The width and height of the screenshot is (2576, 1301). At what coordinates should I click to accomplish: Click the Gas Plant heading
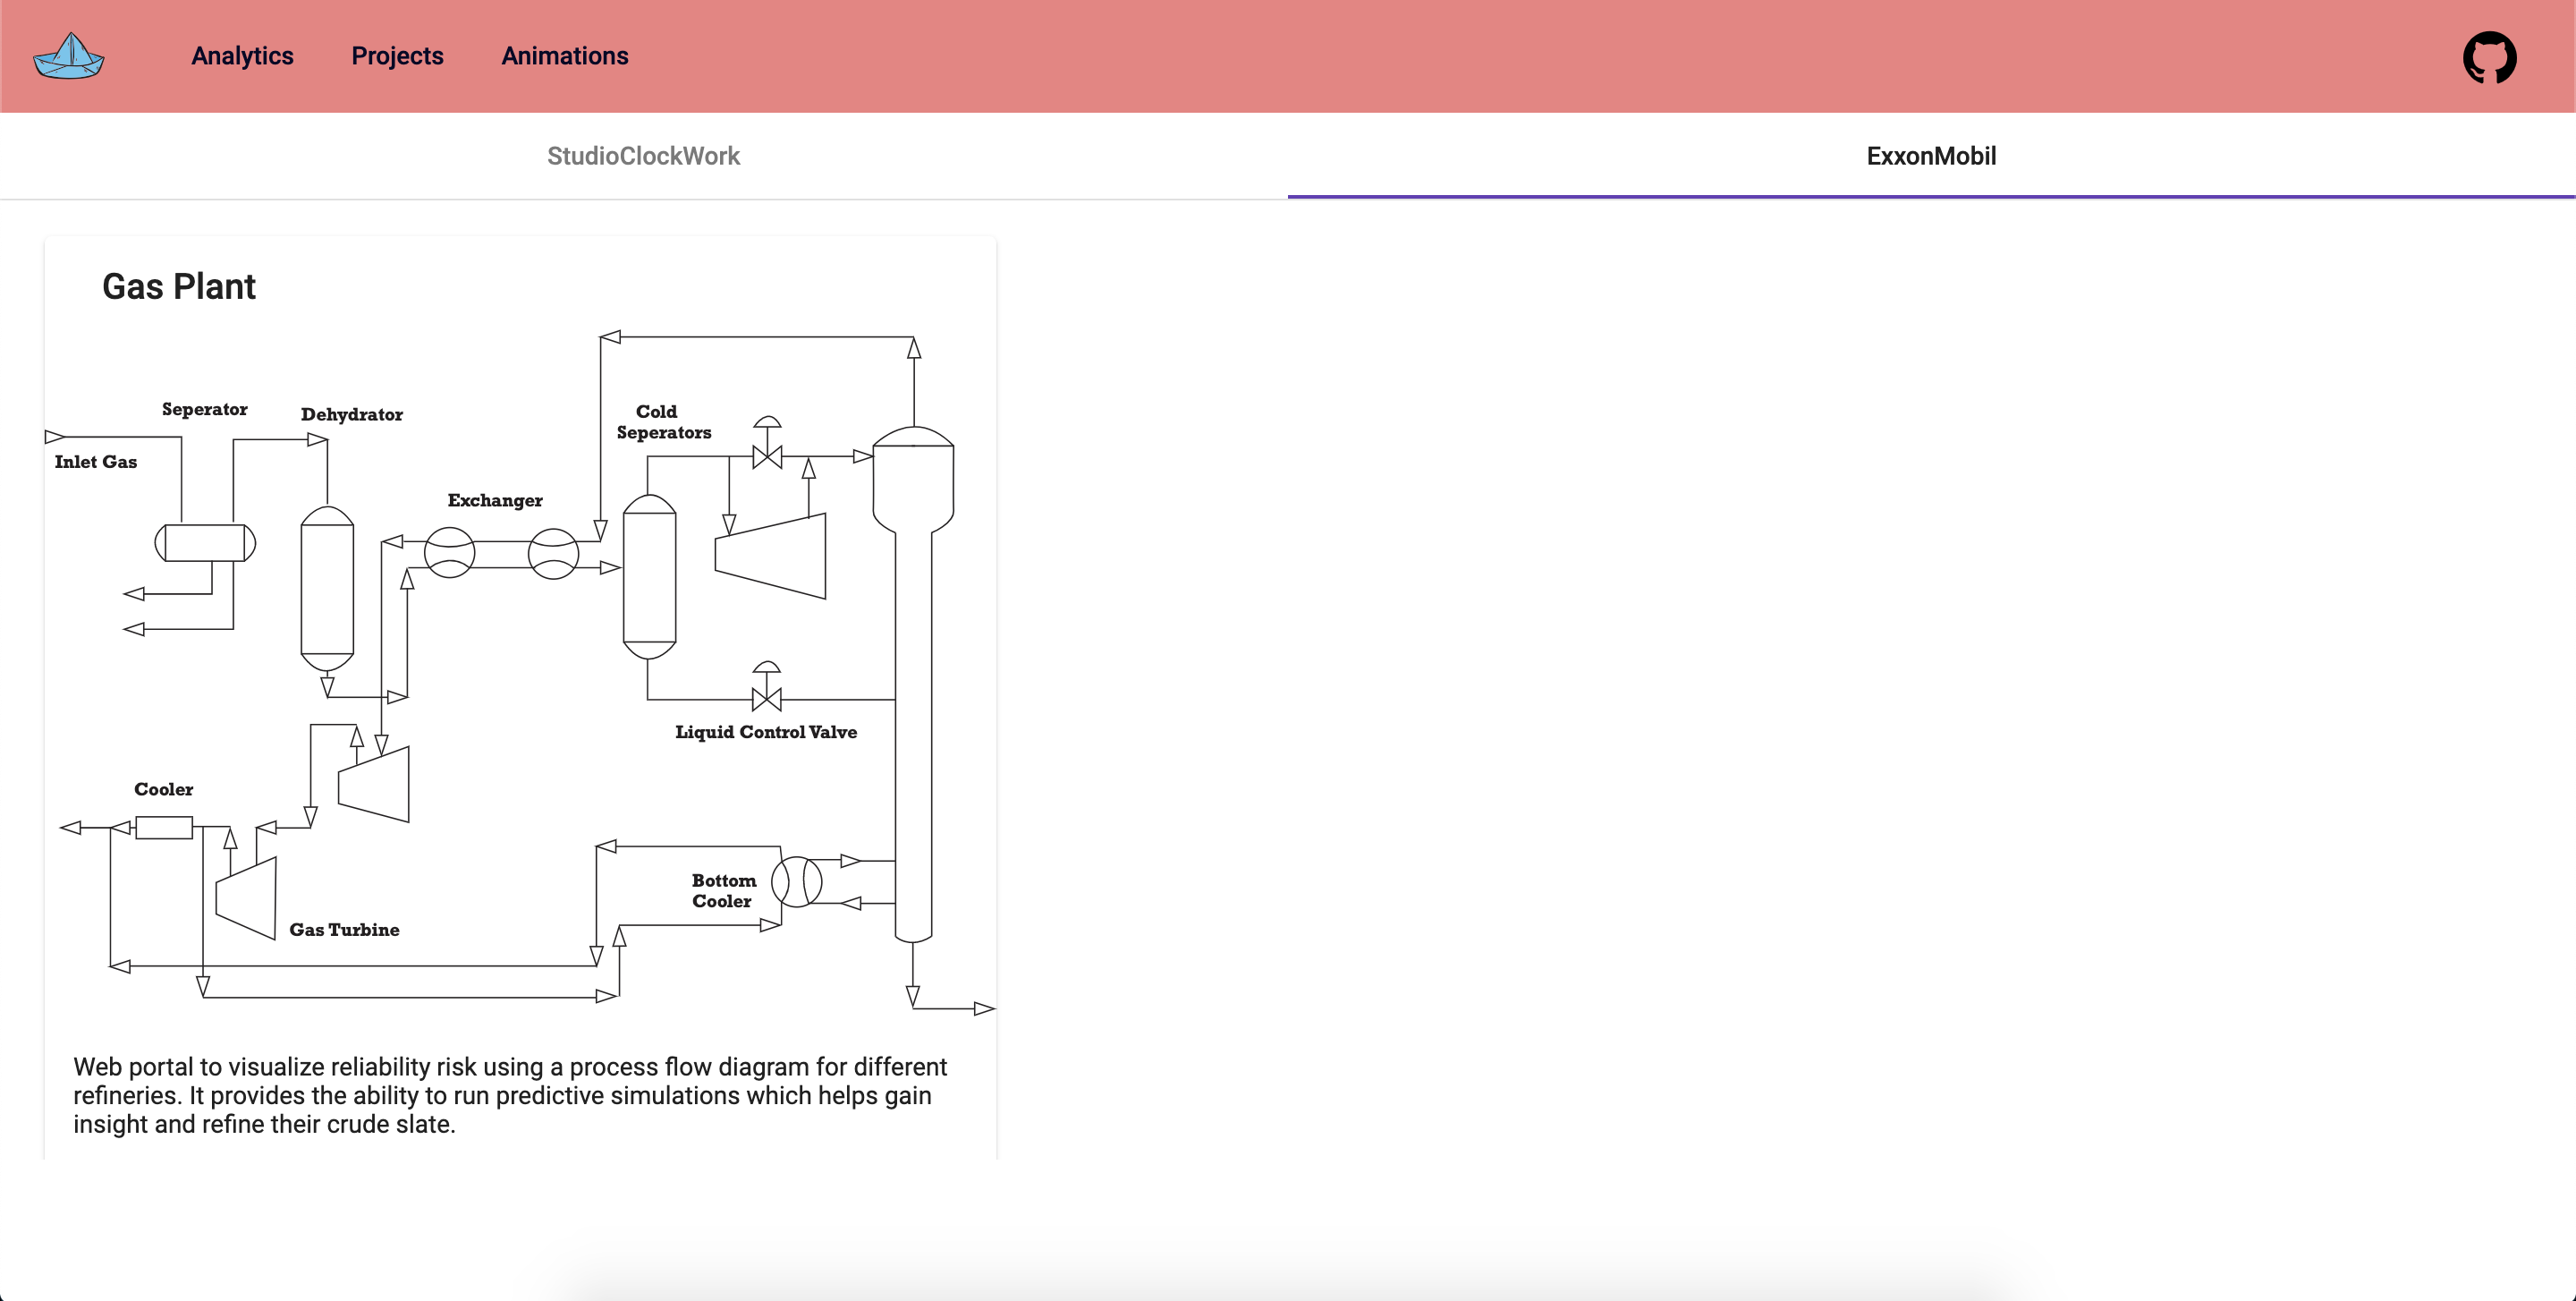pyautogui.click(x=178, y=287)
